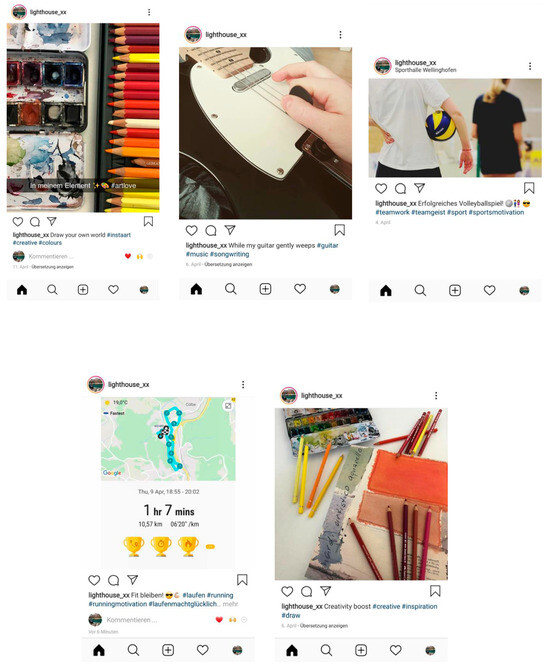
Task: Save the guitar post with bookmark icon
Action: [x=340, y=230]
